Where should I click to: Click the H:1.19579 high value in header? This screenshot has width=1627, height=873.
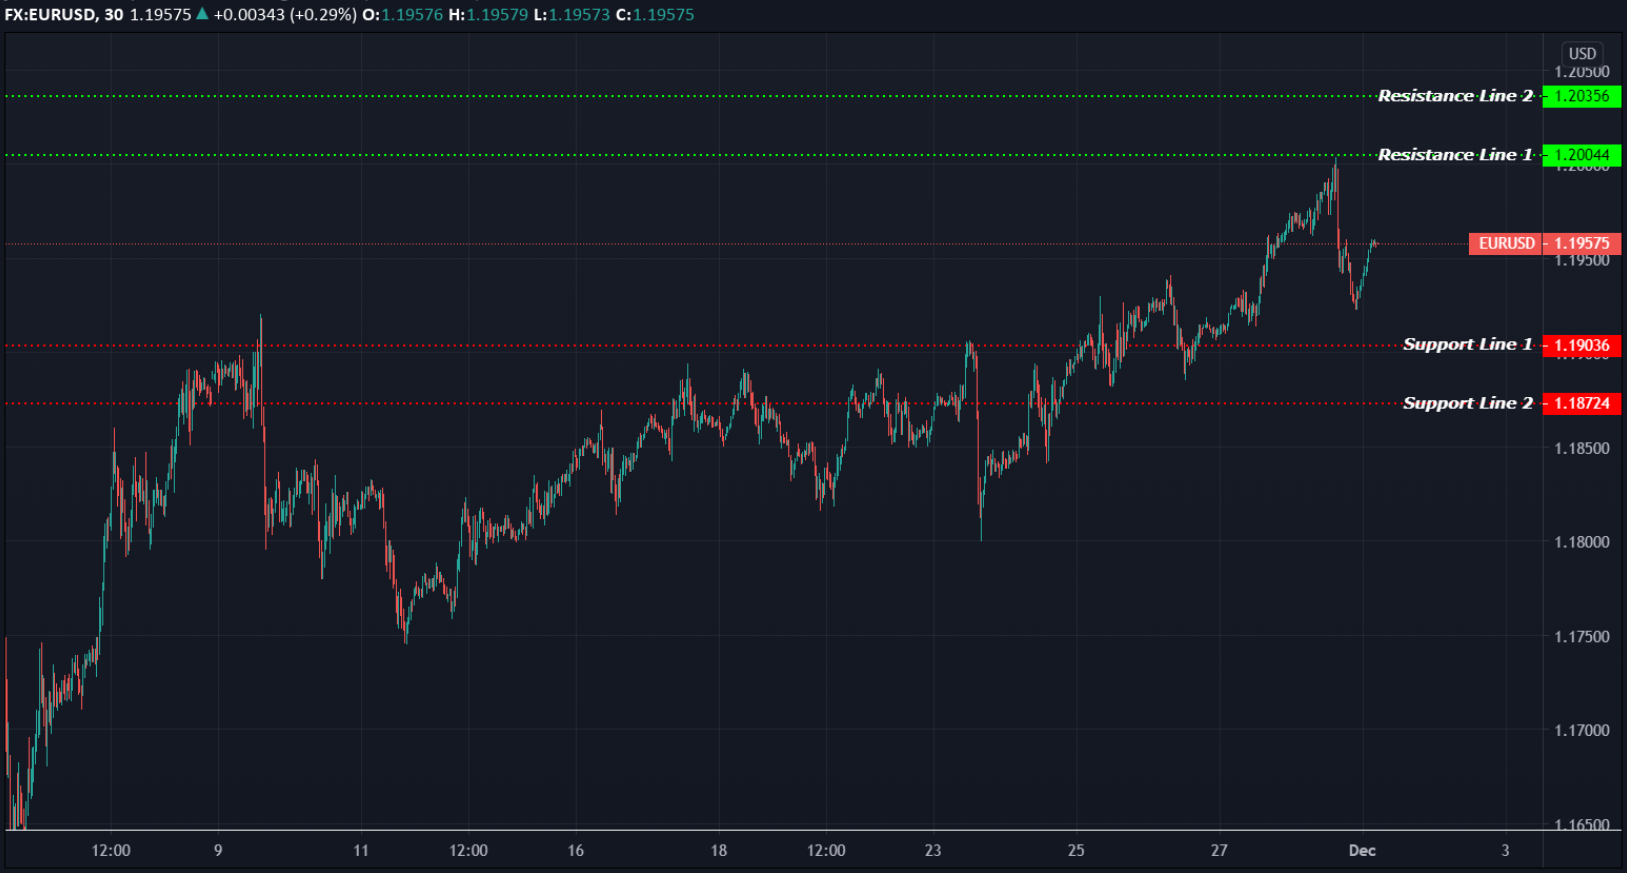(x=488, y=14)
